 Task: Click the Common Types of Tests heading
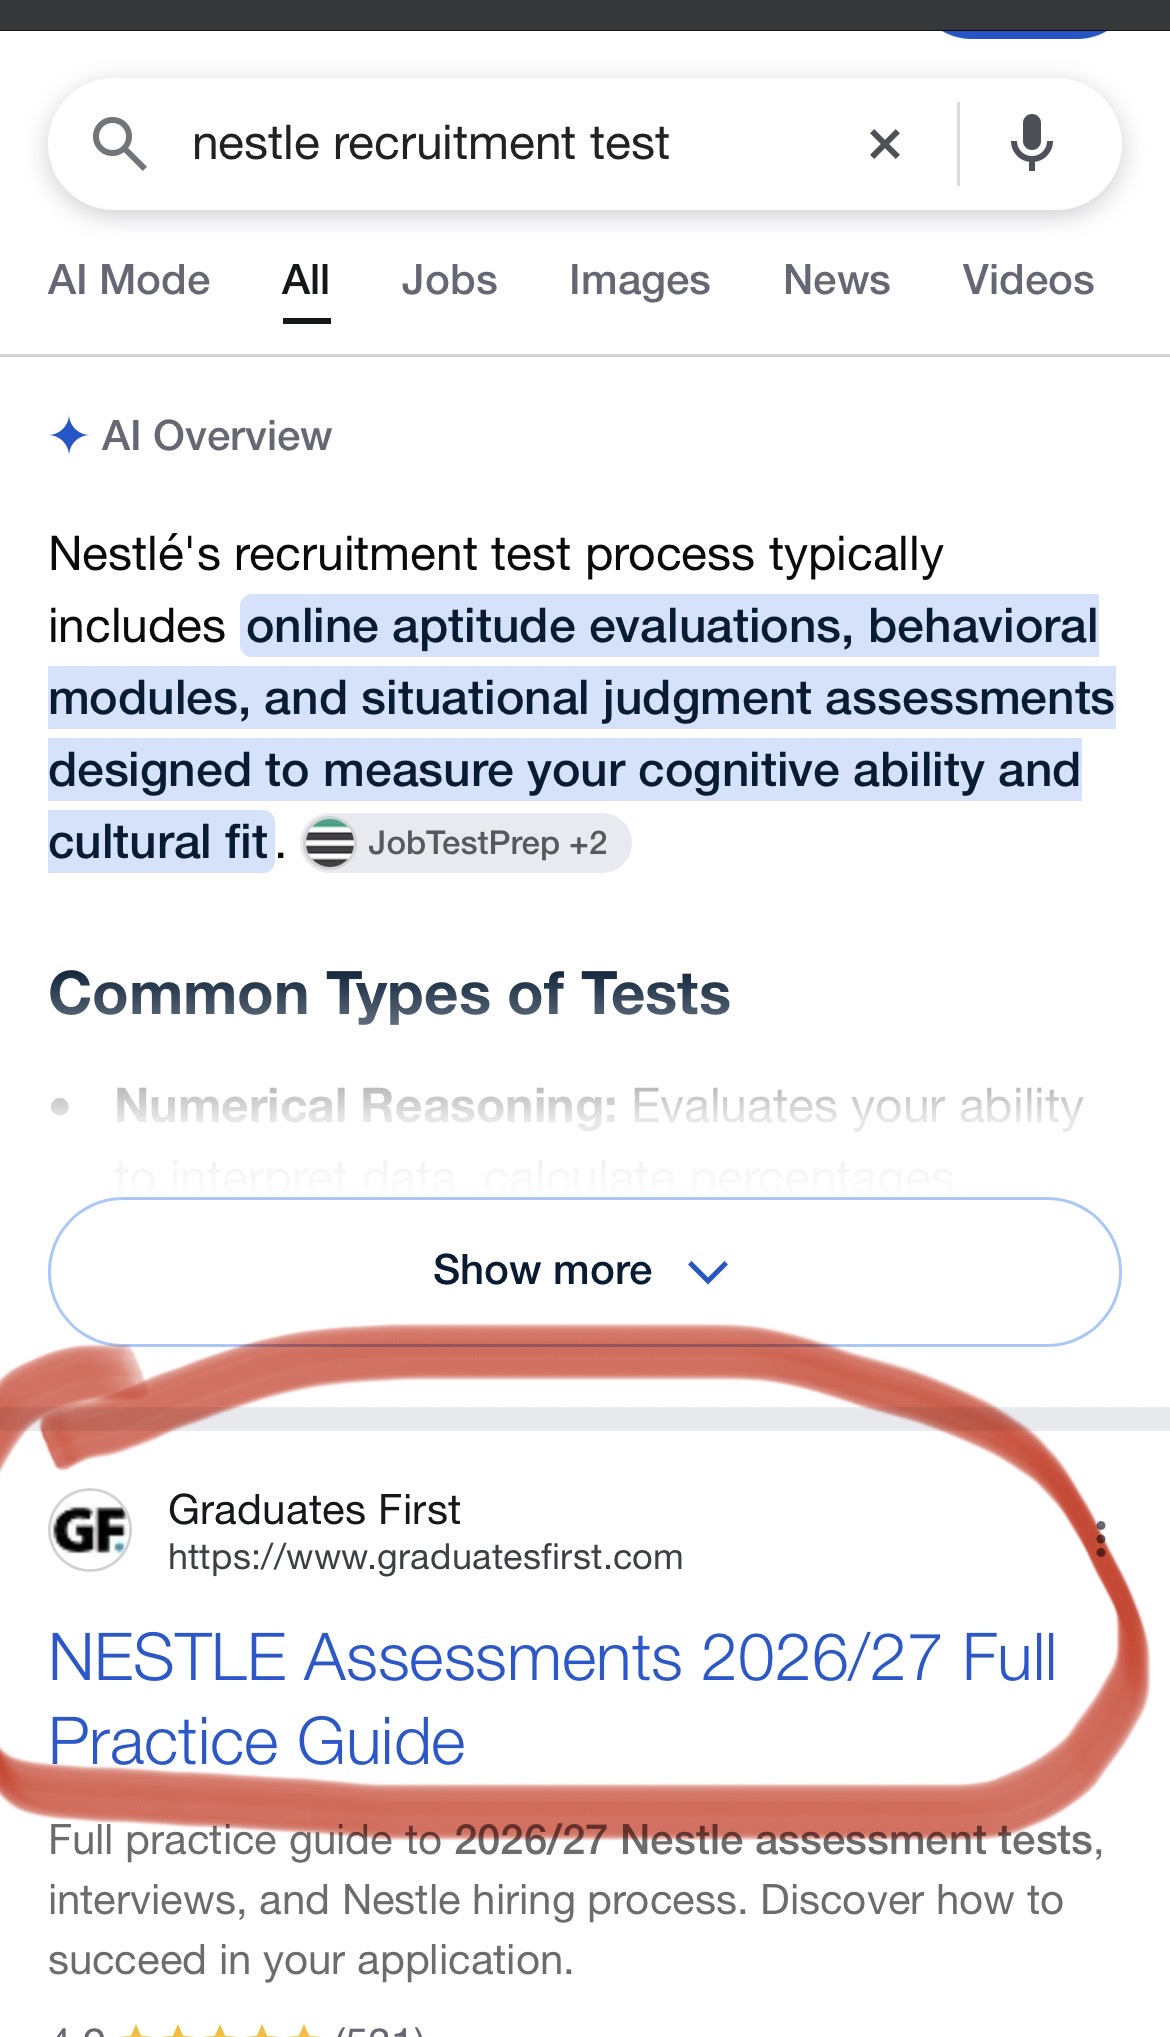(x=389, y=994)
